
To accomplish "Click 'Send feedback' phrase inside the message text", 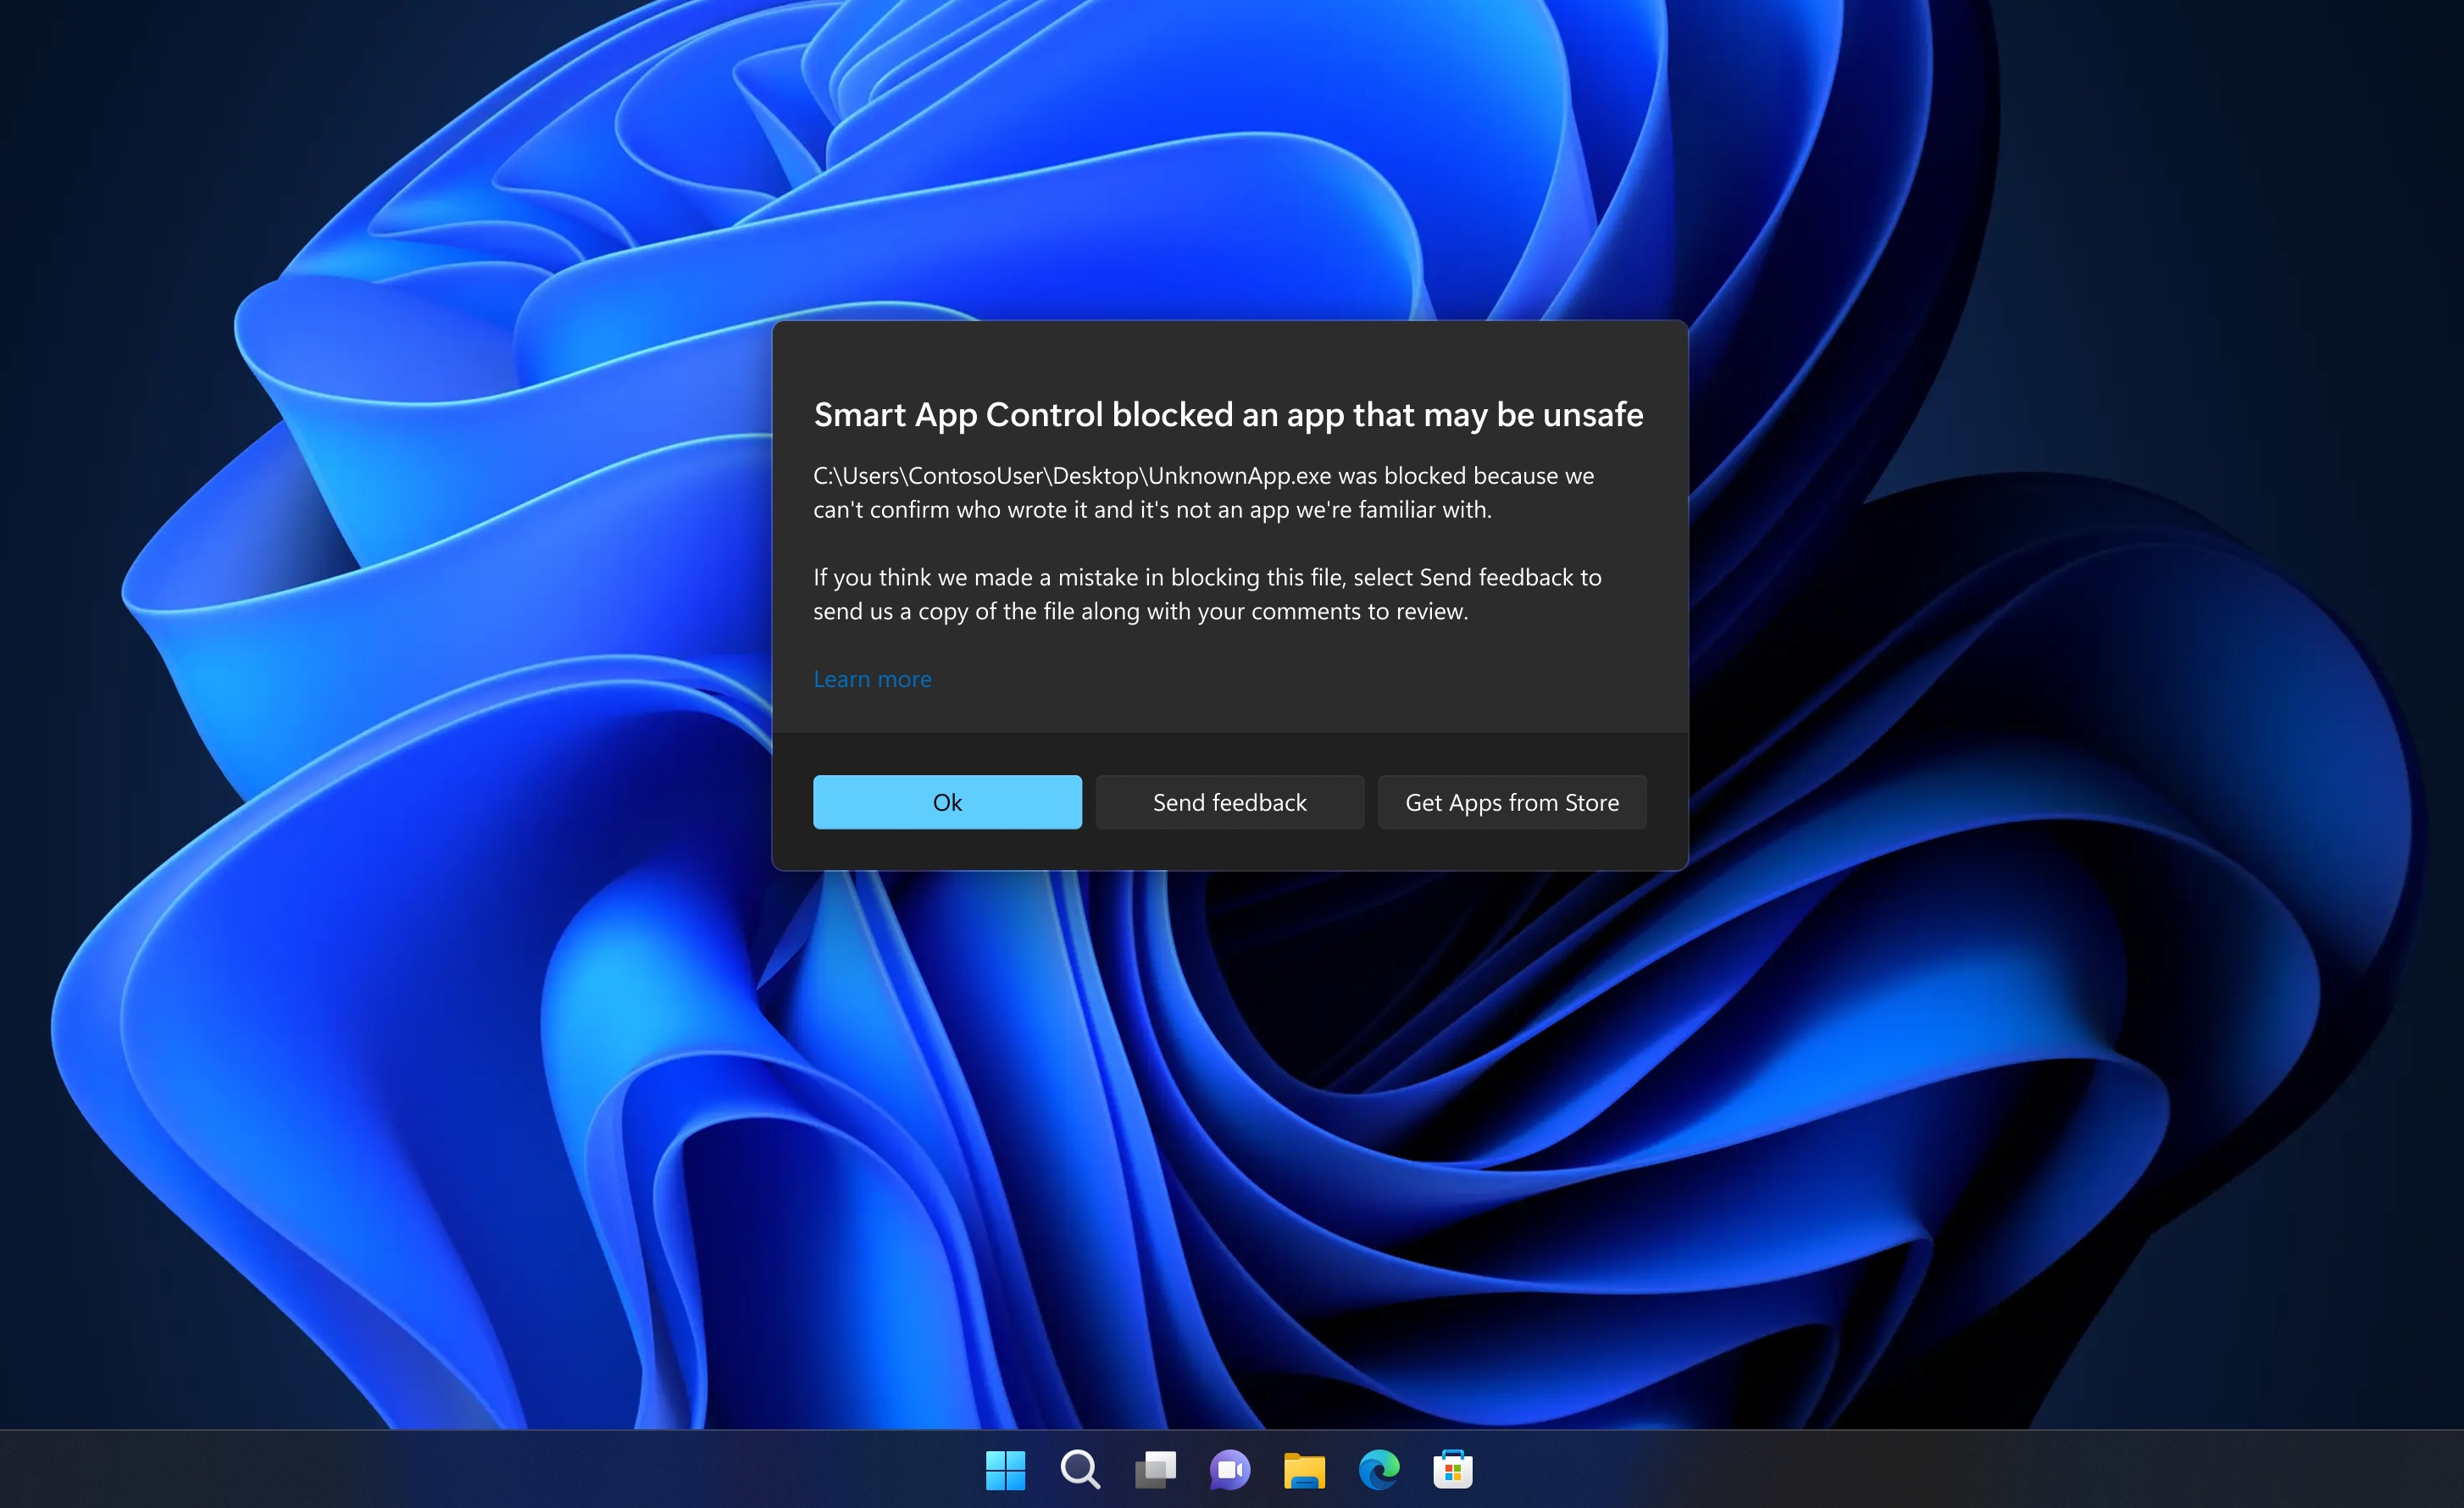I will [1495, 577].
